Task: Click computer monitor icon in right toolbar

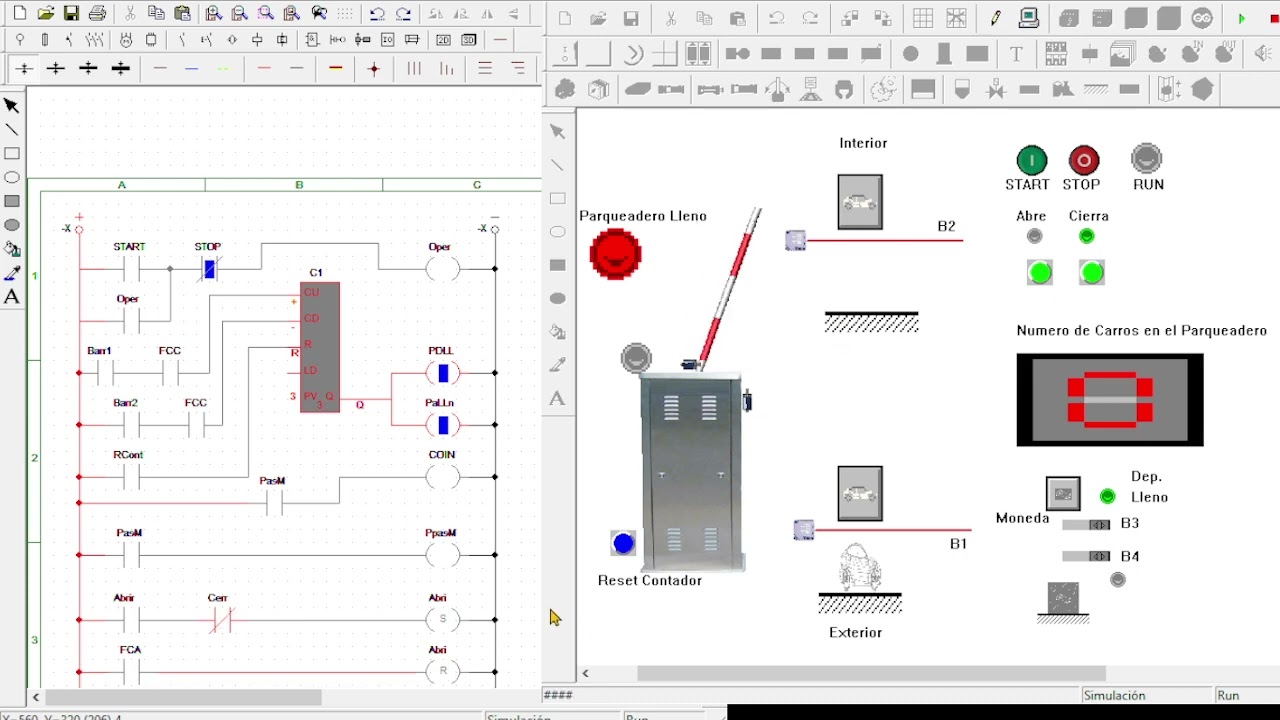Action: (x=1029, y=19)
